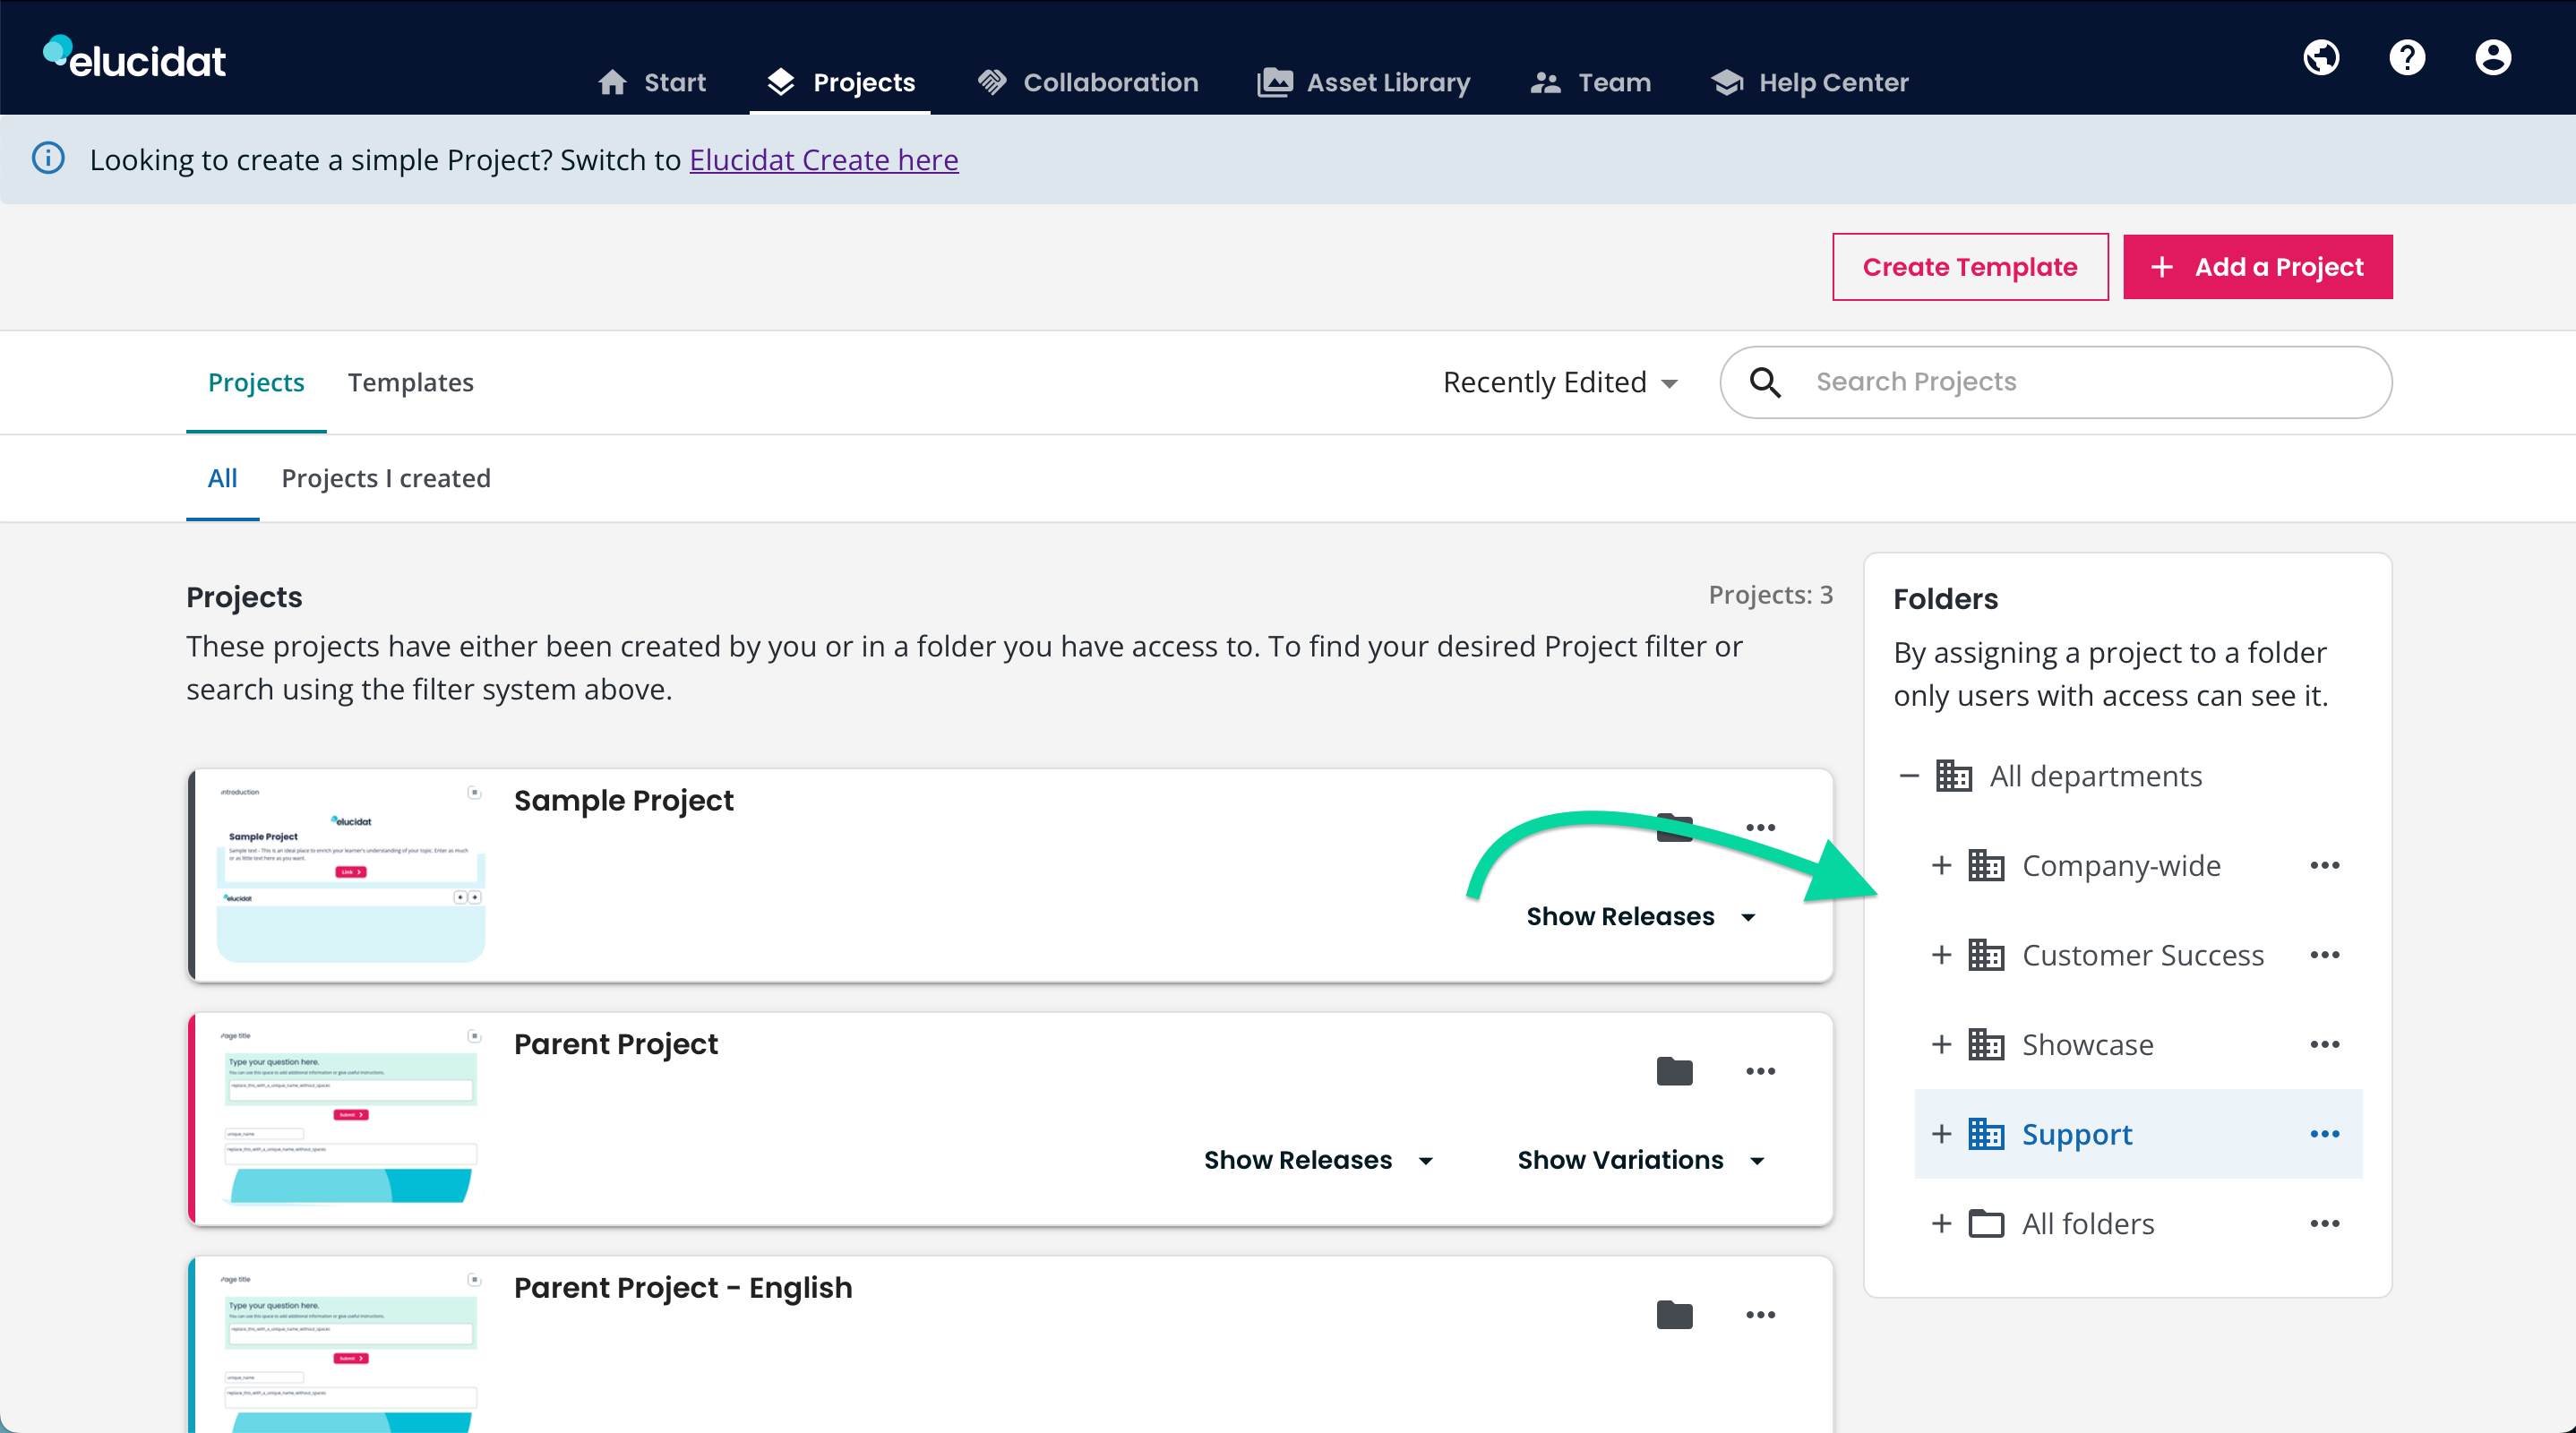Select the All folders label
The height and width of the screenshot is (1433, 2576).
(2088, 1223)
